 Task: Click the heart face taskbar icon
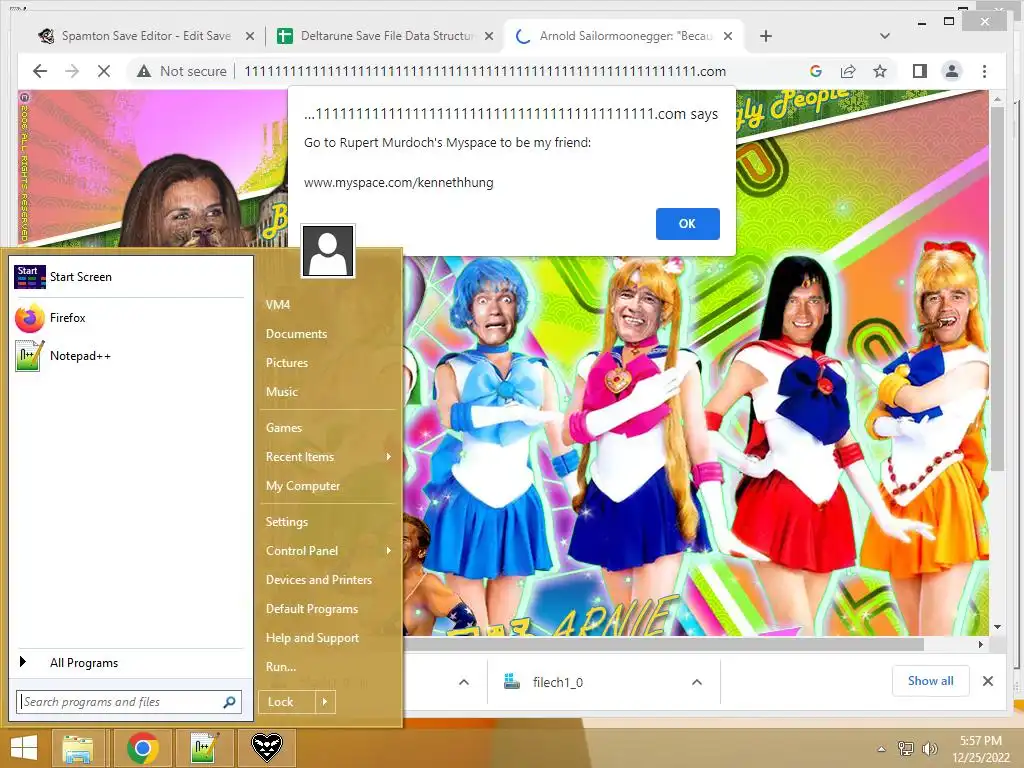(x=266, y=748)
